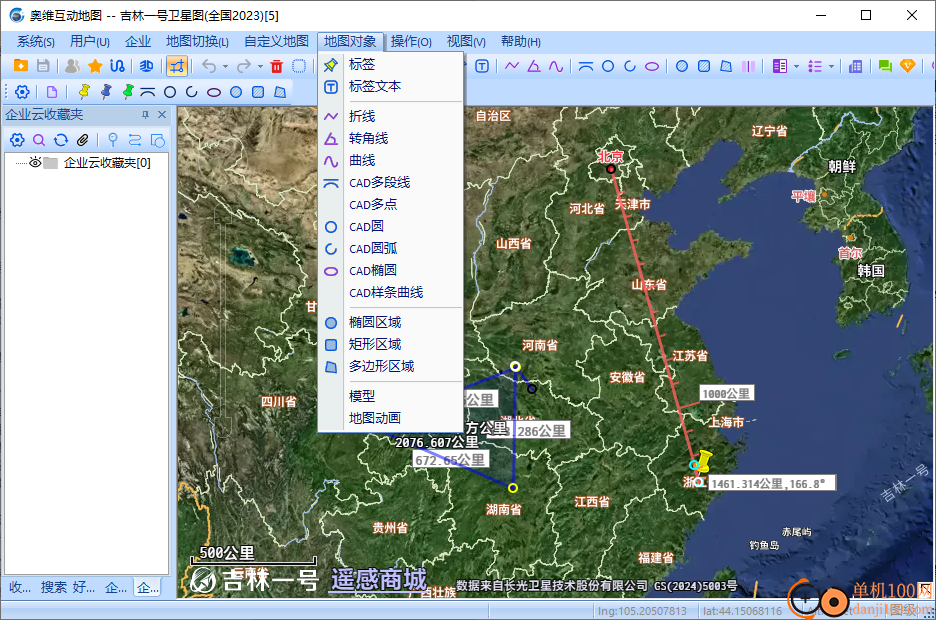Viewport: 936px width, 620px height.
Task: Open the redo history dropdown arrow
Action: click(x=260, y=66)
